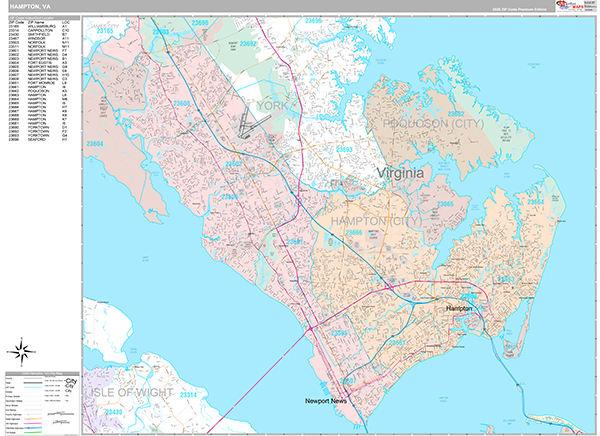Image resolution: width=600 pixels, height=436 pixels.
Task: Click ZIP code label 23185
Action: [x=104, y=30]
